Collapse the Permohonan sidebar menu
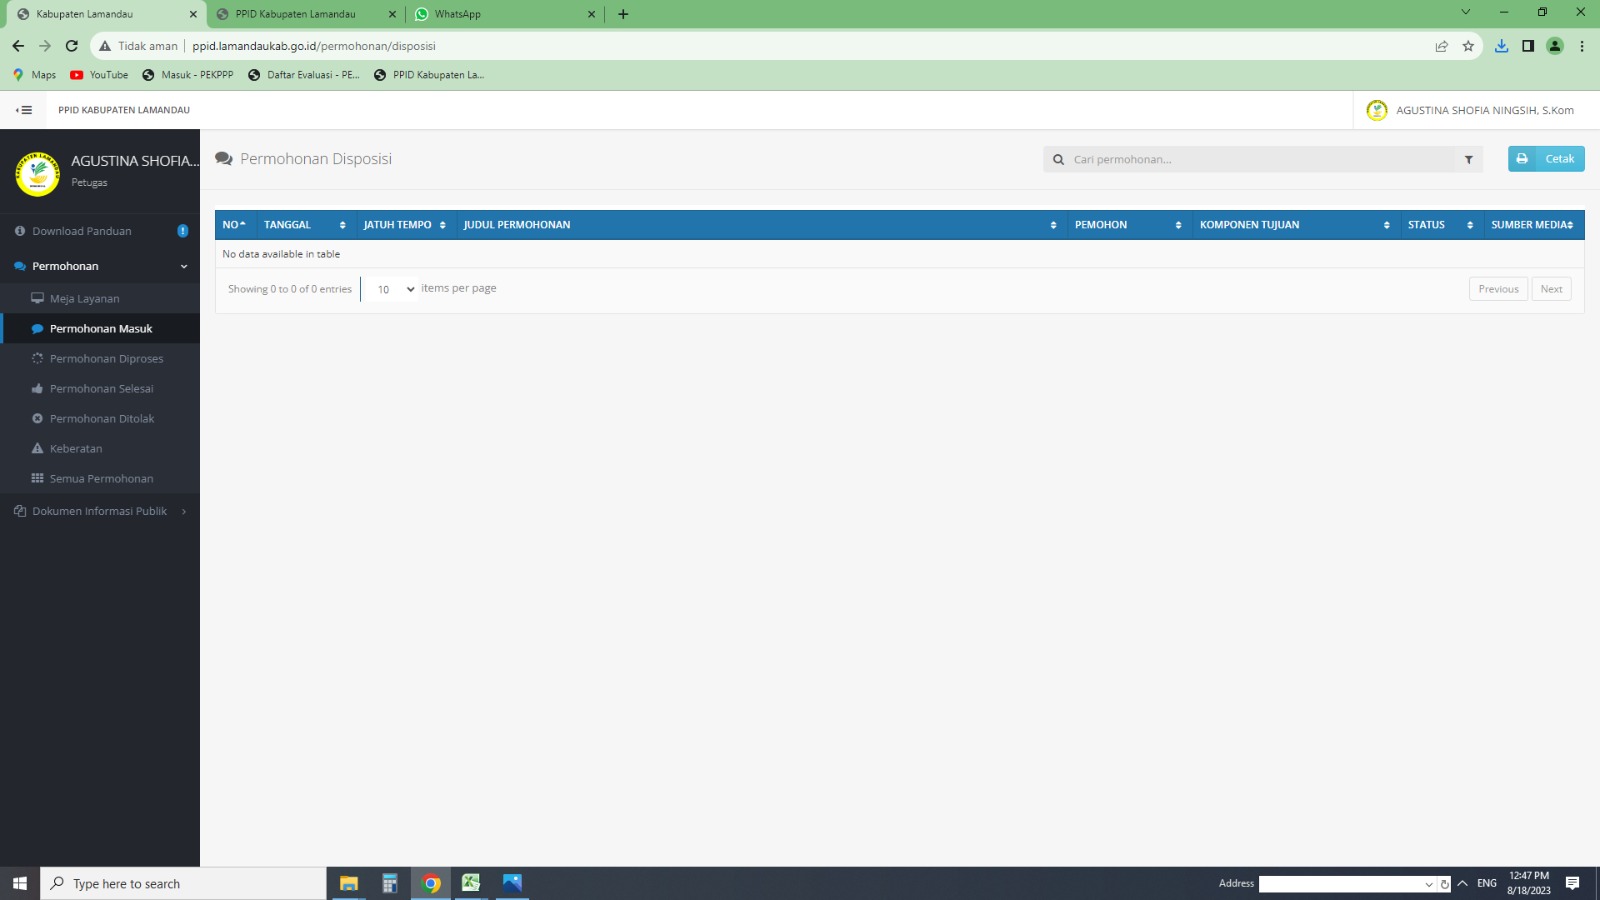This screenshot has width=1600, height=900. point(100,266)
